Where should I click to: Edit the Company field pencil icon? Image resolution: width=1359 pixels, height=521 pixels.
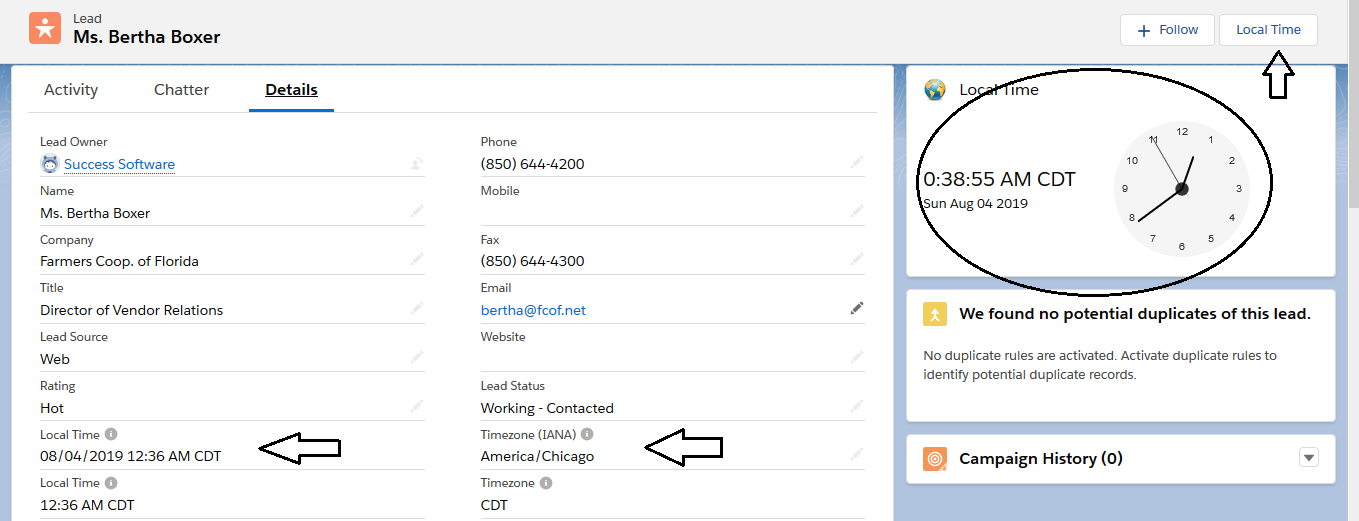[x=417, y=260]
